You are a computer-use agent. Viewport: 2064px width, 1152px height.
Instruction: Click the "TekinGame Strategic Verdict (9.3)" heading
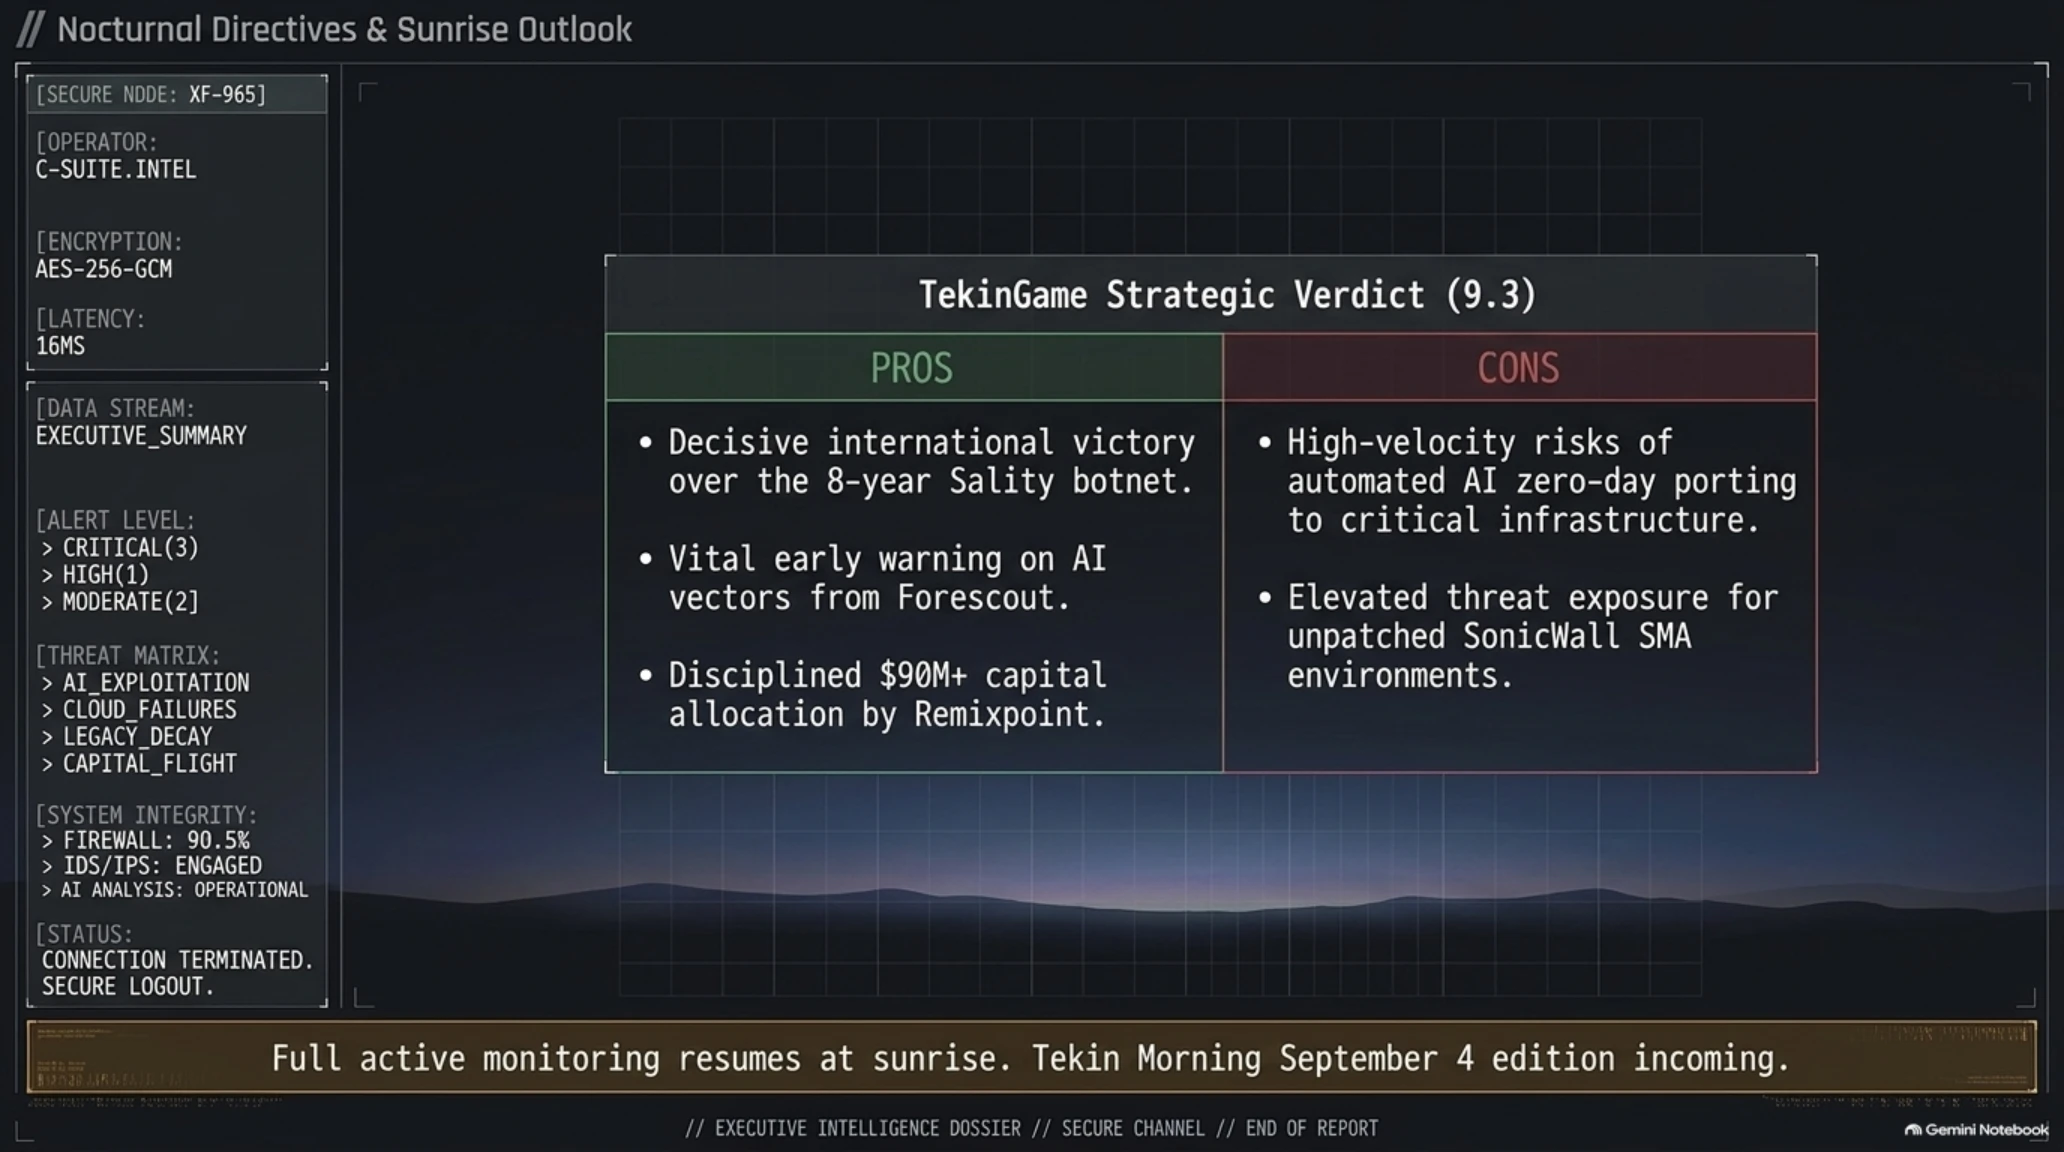tap(1227, 295)
